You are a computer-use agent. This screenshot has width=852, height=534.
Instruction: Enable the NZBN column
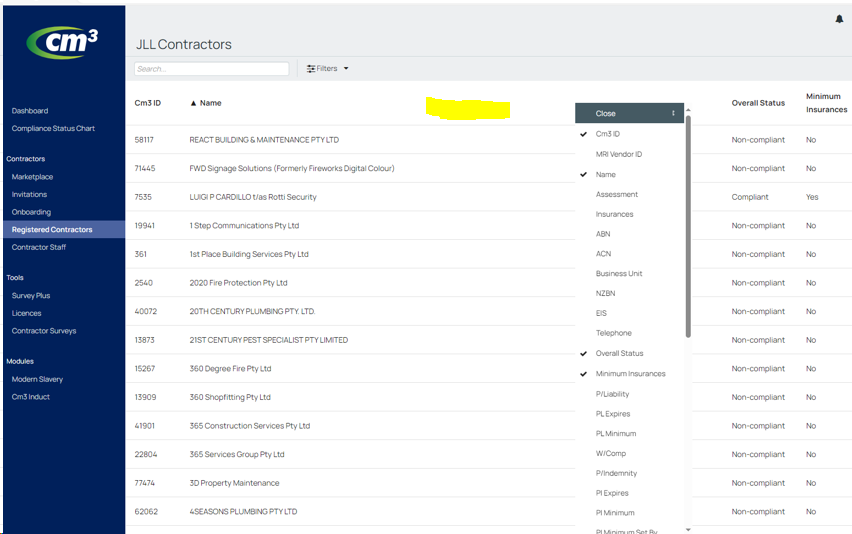pos(605,293)
